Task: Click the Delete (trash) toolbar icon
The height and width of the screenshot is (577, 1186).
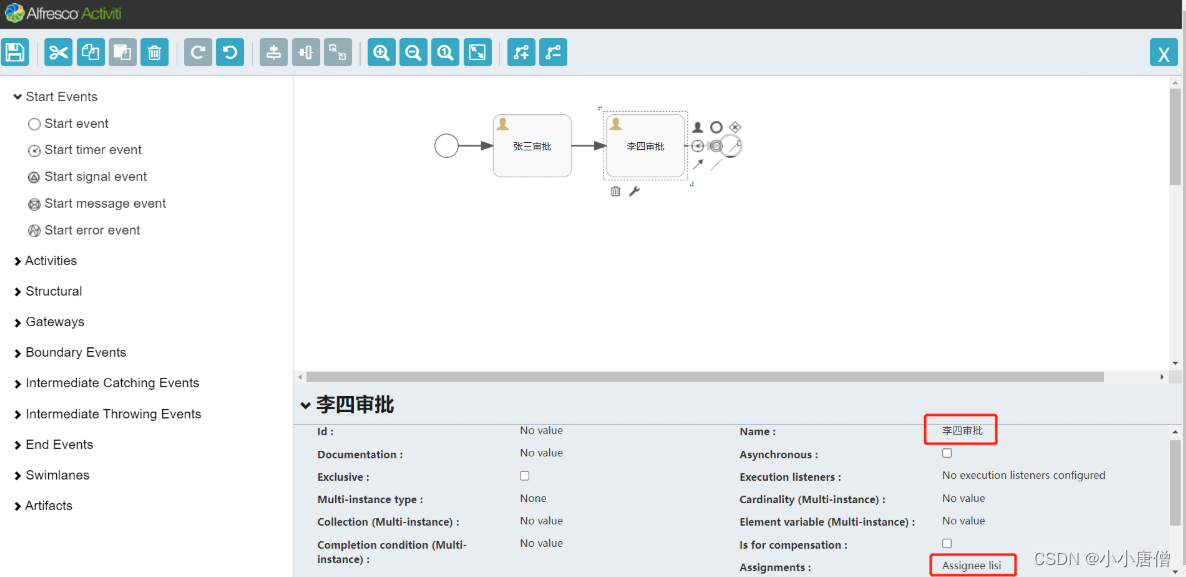Action: click(x=154, y=52)
